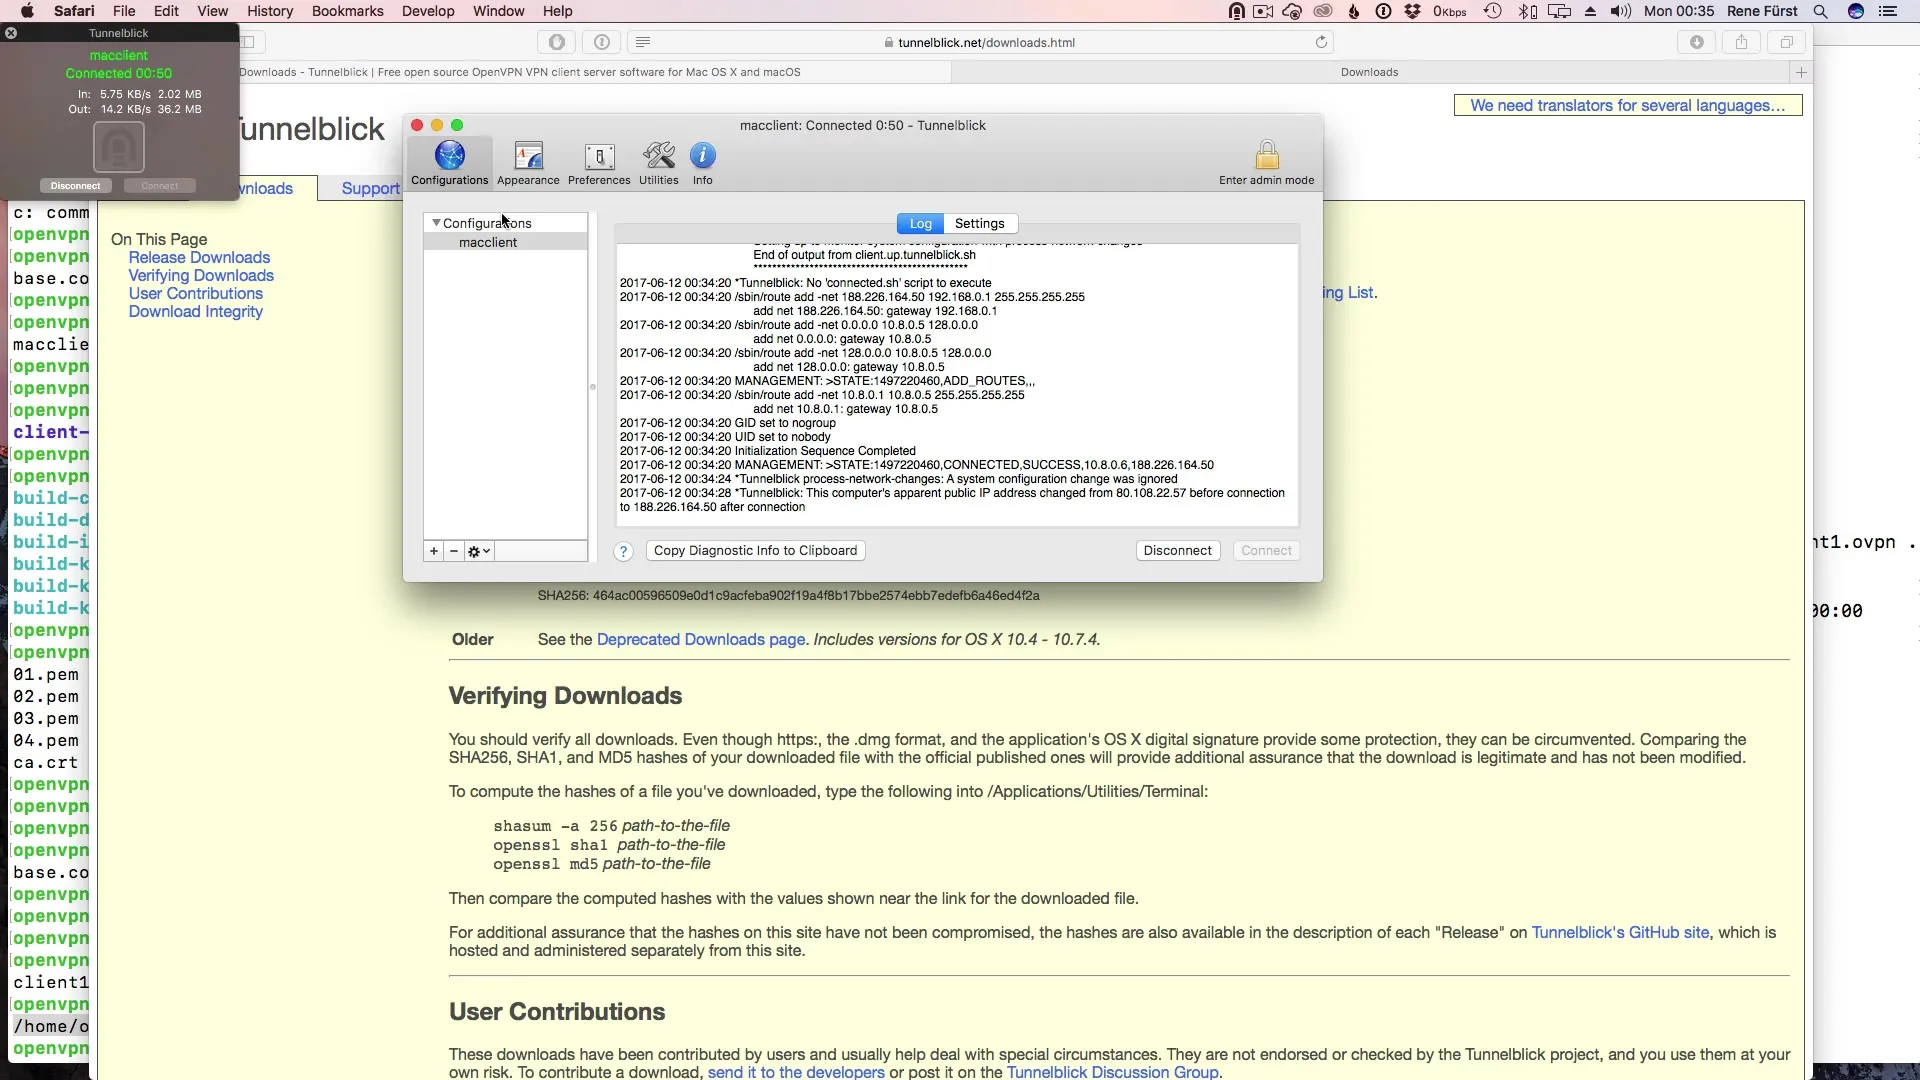Click the Safari share button

(1741, 42)
